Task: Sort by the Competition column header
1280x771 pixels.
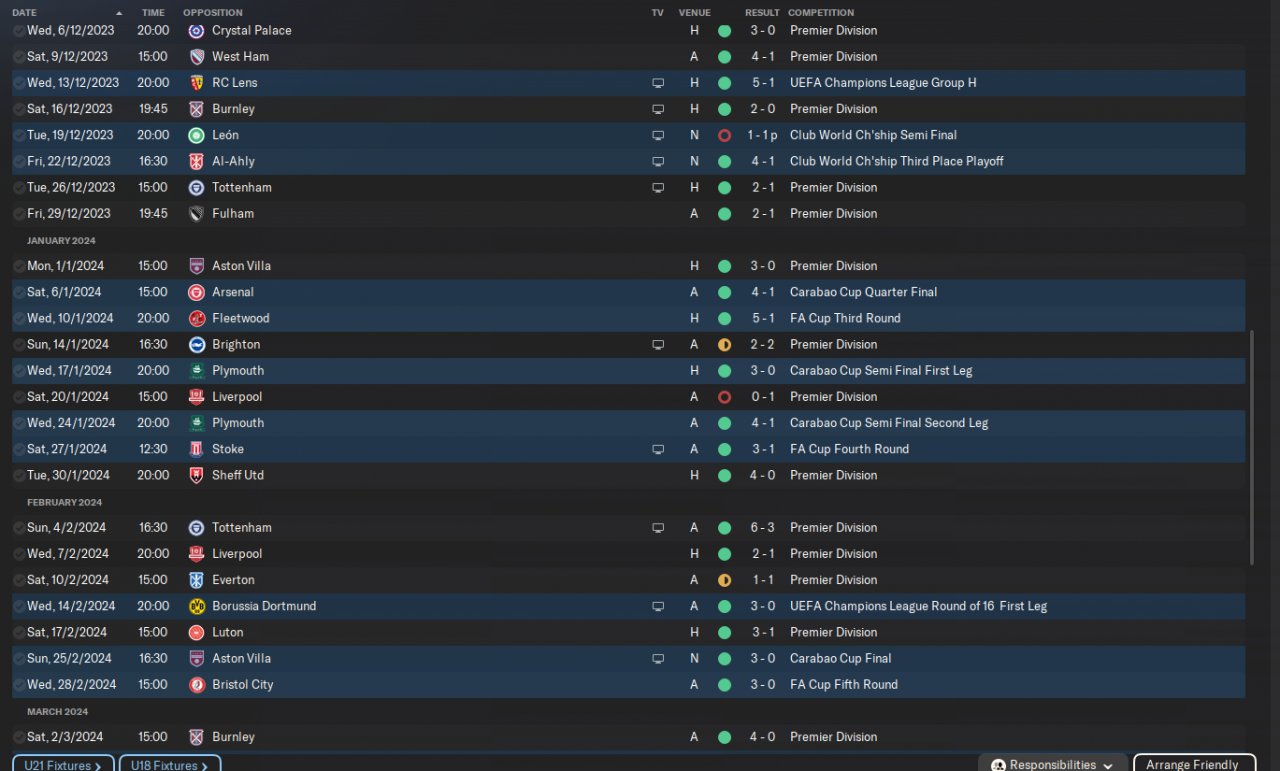Action: tap(820, 13)
